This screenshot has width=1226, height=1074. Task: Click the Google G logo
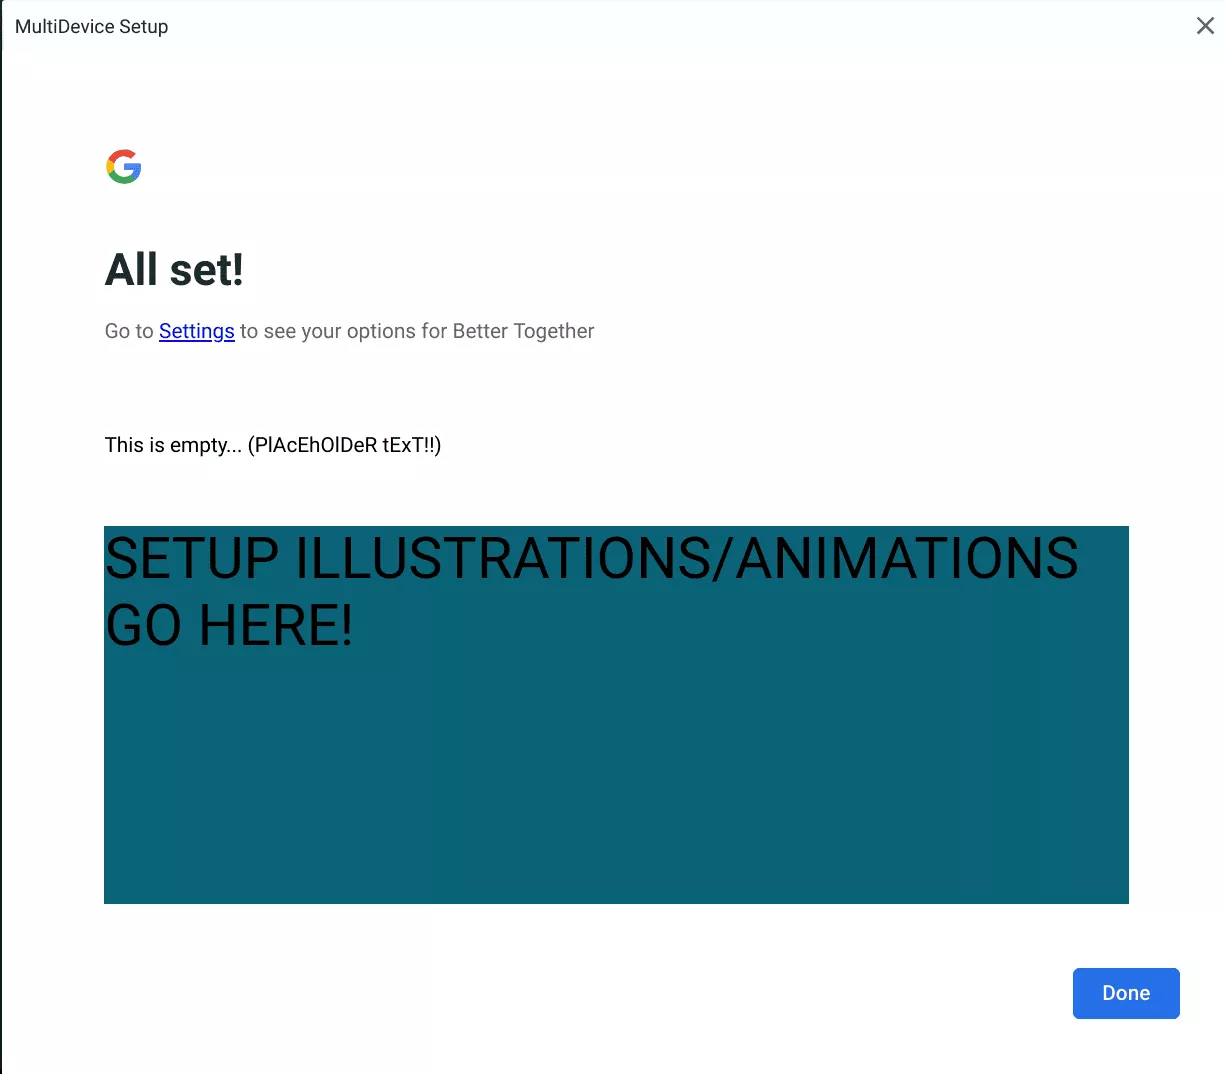124,167
